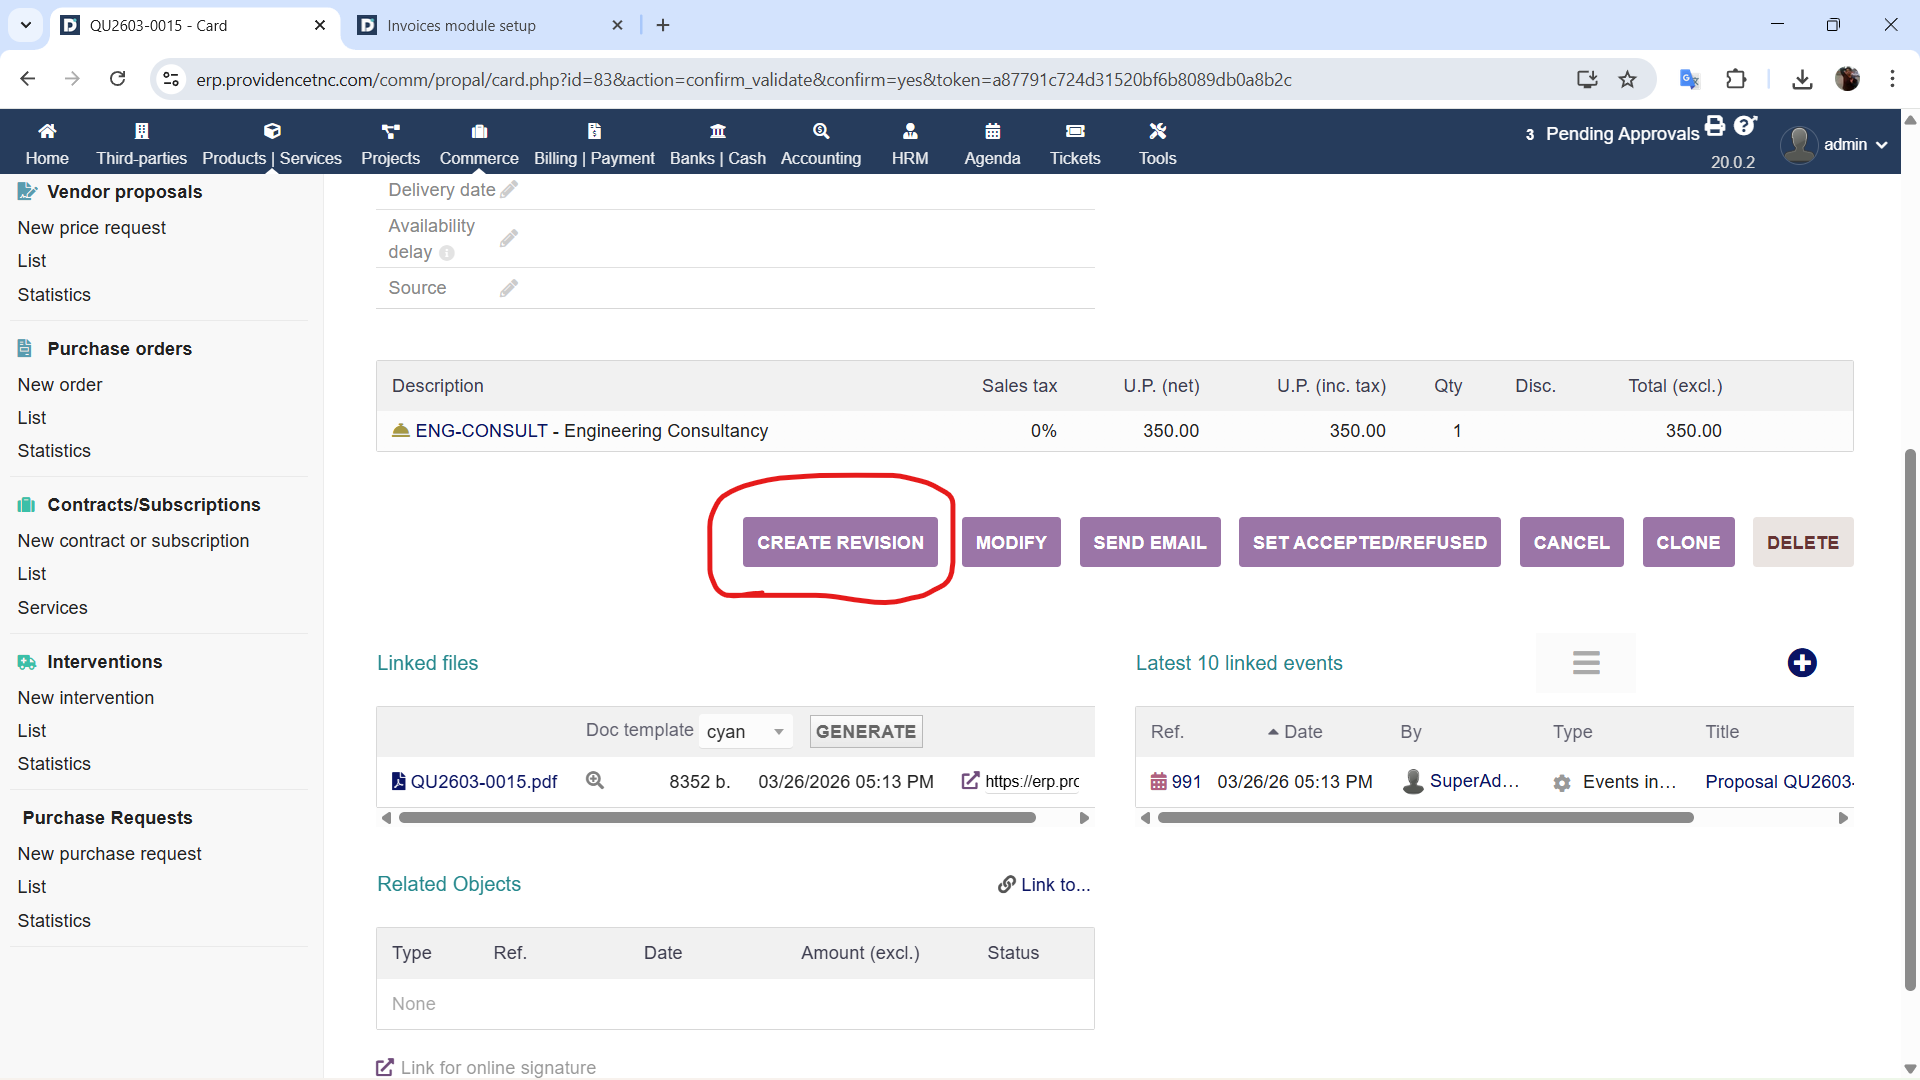
Task: Open the ENG-CONSULT product link
Action: coord(481,431)
